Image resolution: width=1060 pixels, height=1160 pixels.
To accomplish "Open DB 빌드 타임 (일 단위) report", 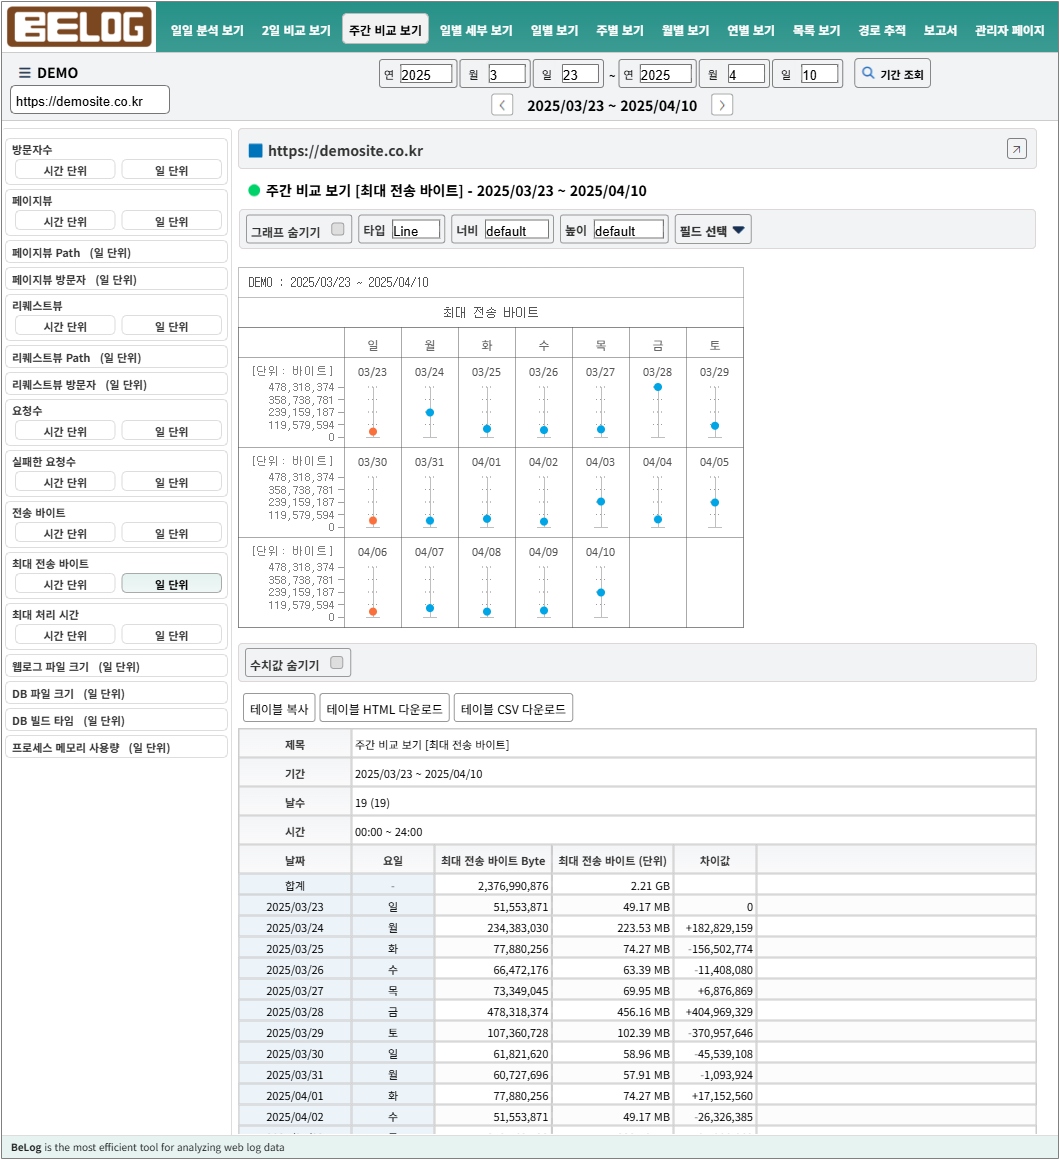I will tap(116, 721).
